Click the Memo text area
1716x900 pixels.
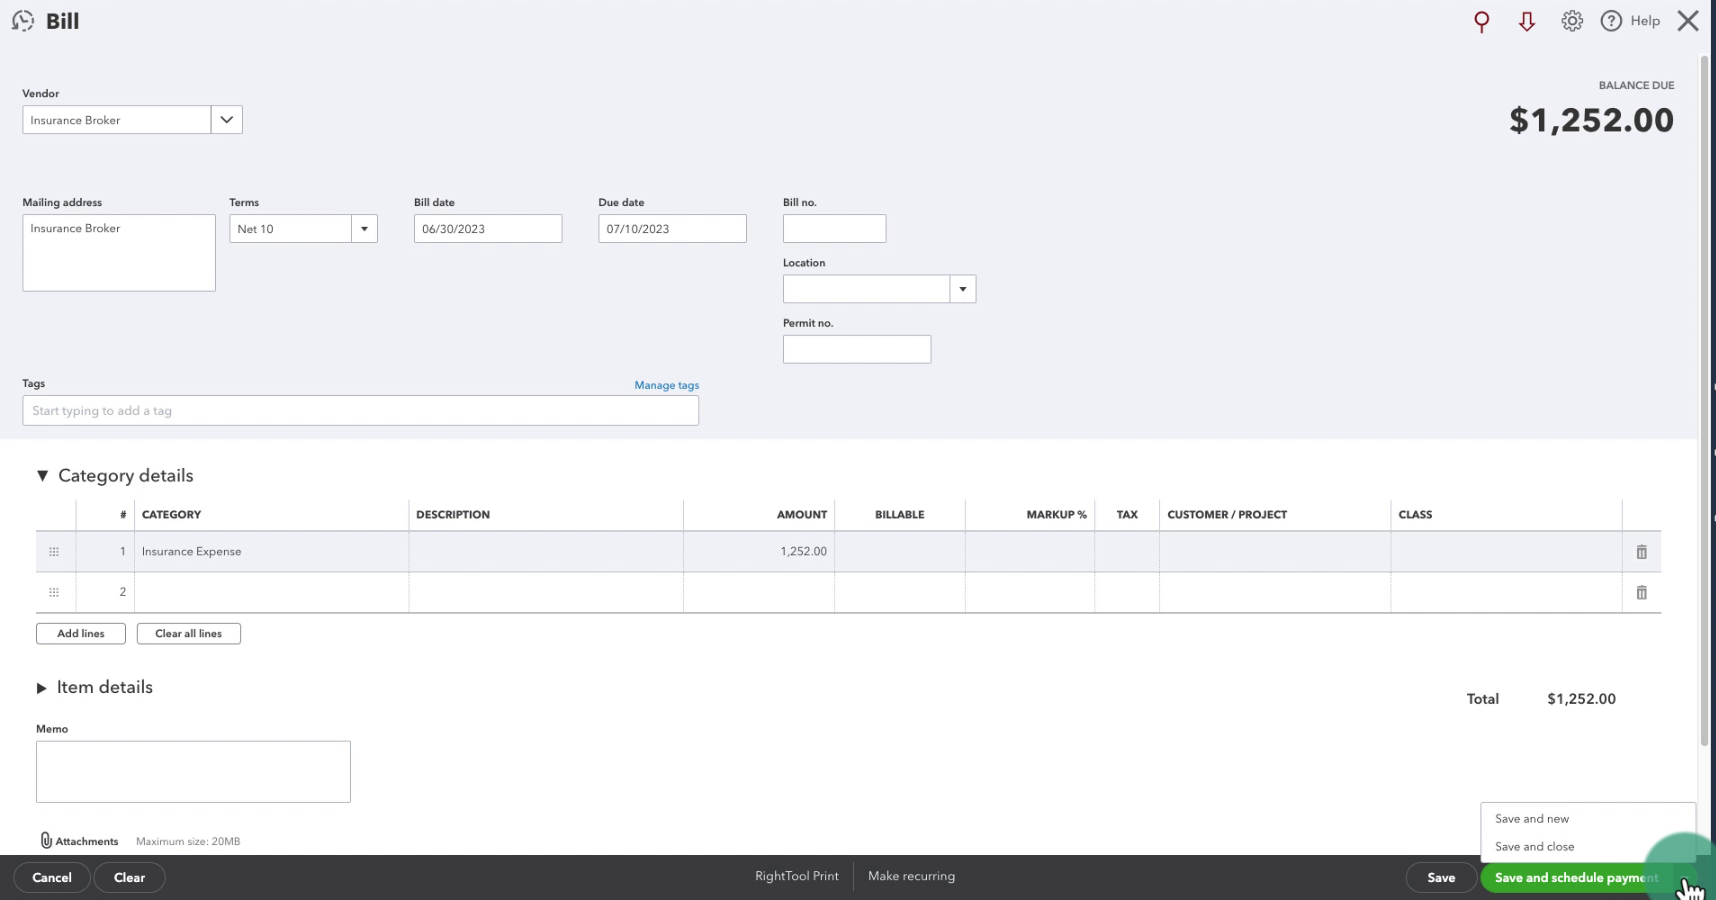pyautogui.click(x=193, y=772)
